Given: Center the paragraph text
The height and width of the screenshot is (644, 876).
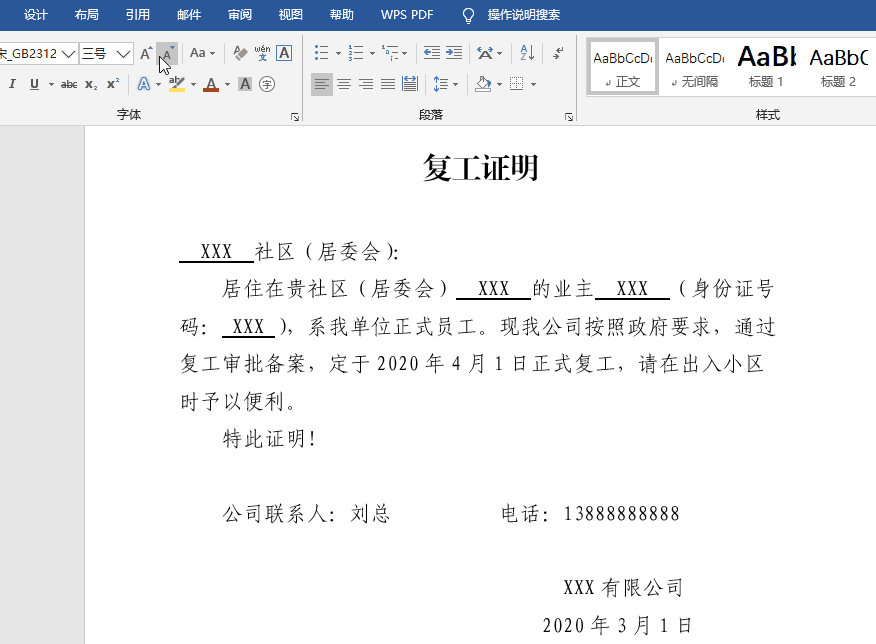Looking at the screenshot, I should pyautogui.click(x=344, y=84).
